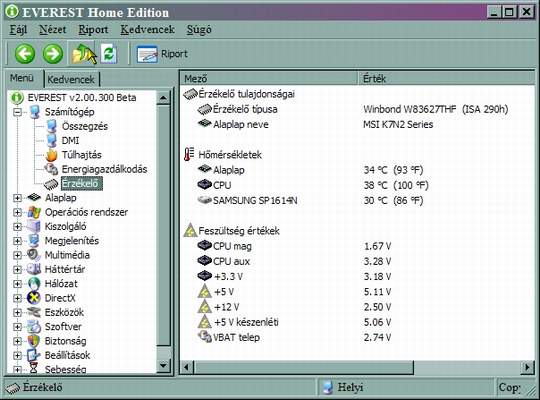Select Összegzés in the tree
The image size is (540, 400).
click(x=85, y=126)
